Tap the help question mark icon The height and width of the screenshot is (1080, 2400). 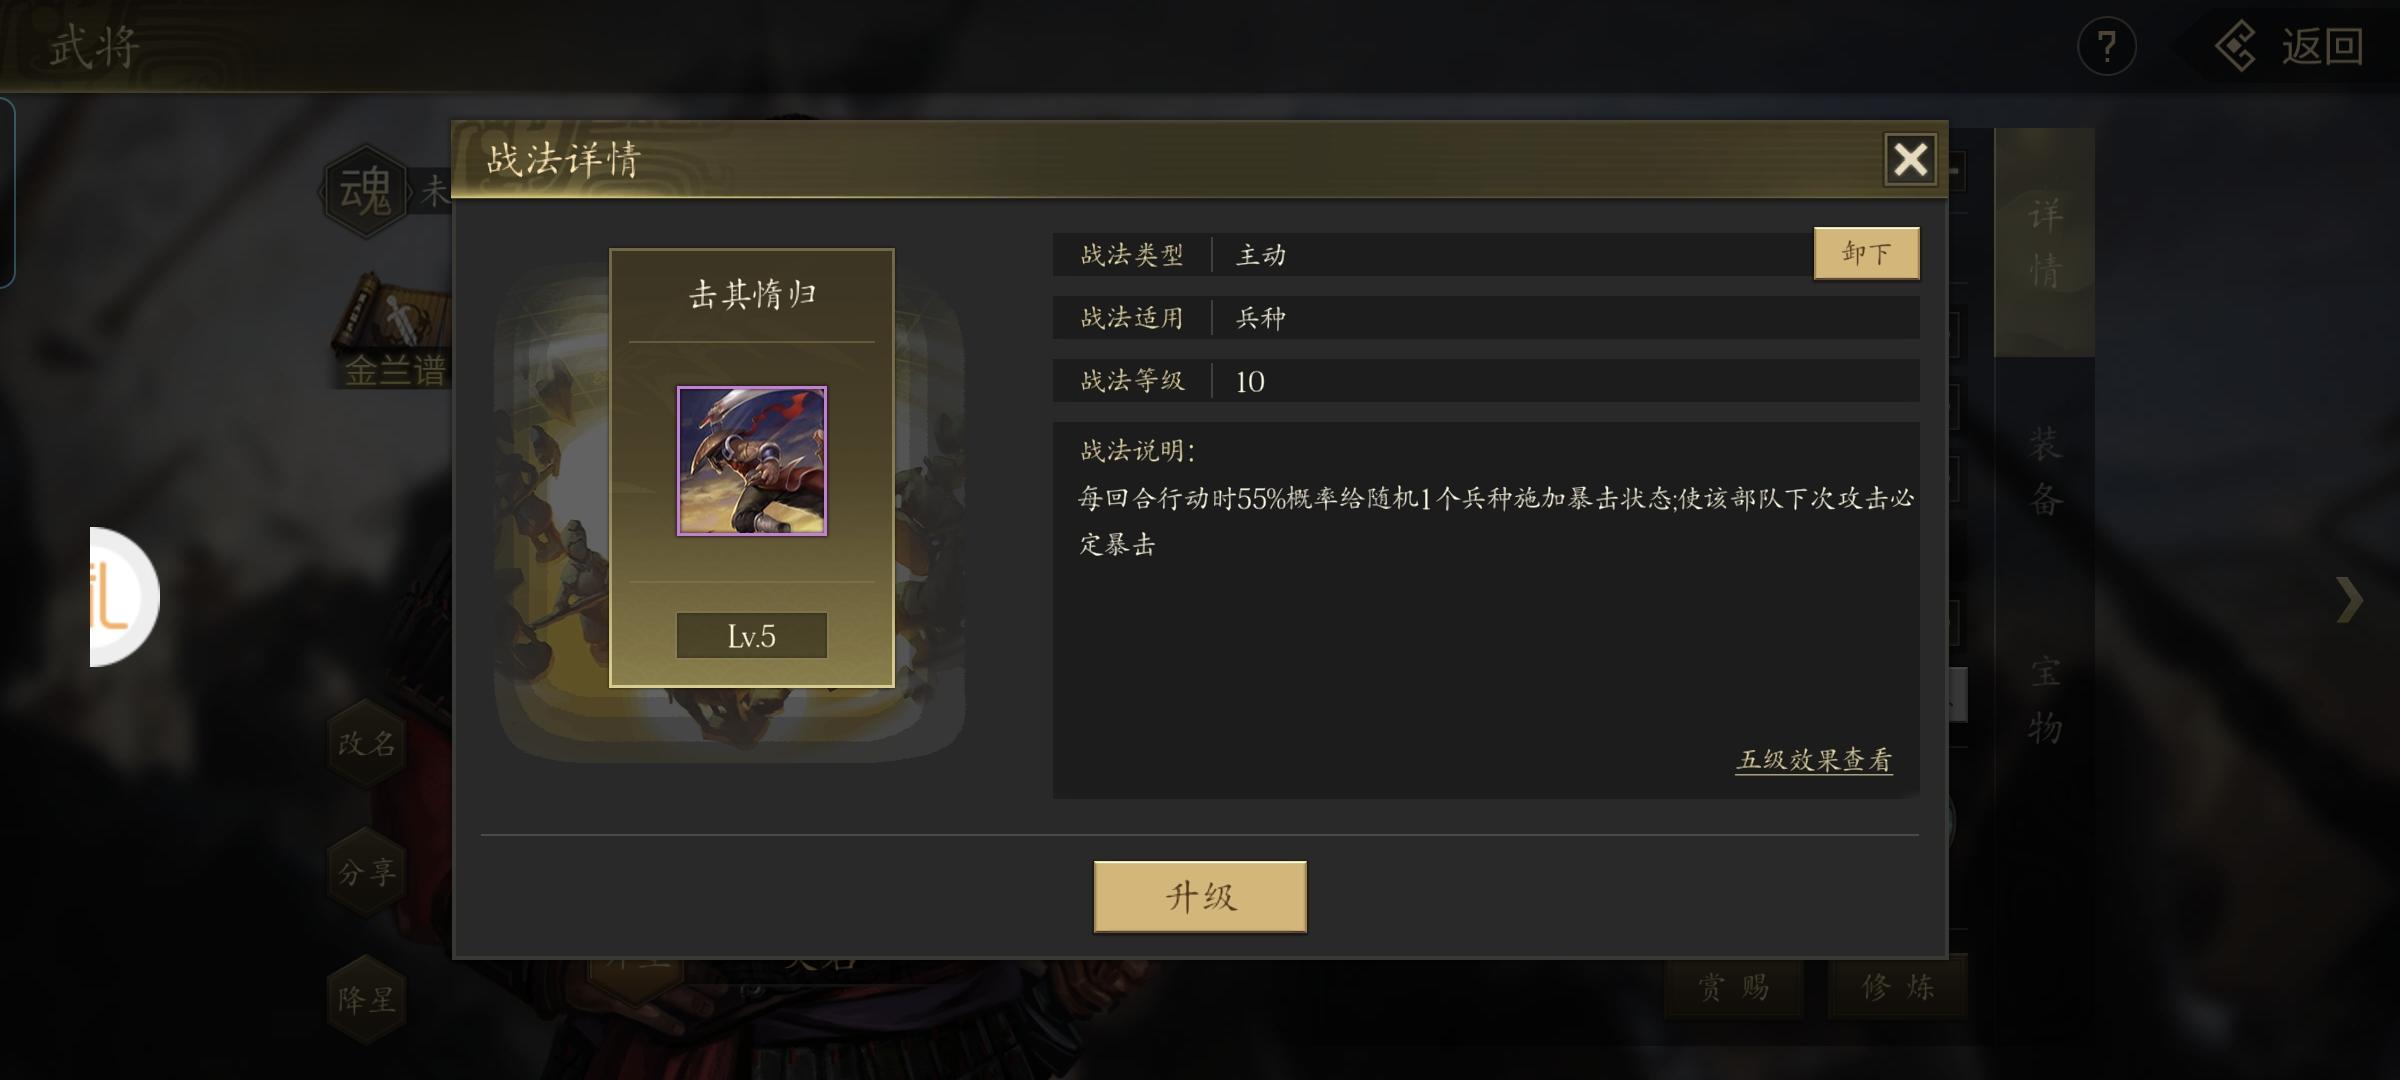coord(2106,46)
